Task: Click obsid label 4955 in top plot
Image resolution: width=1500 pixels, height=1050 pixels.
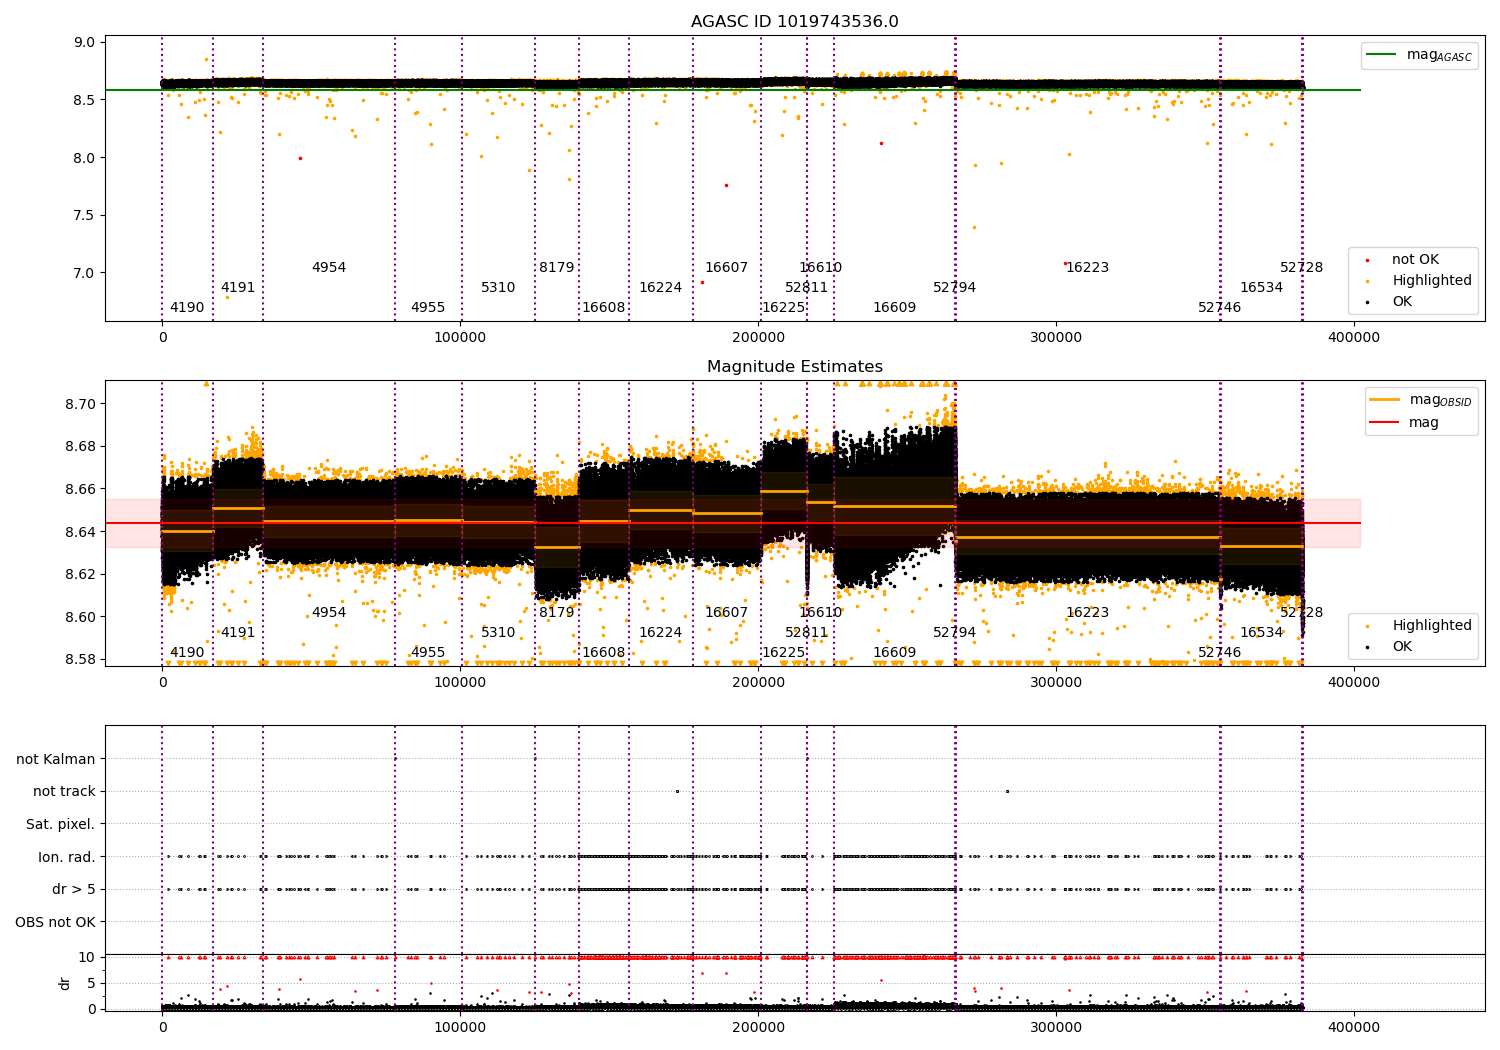Action: [x=428, y=307]
